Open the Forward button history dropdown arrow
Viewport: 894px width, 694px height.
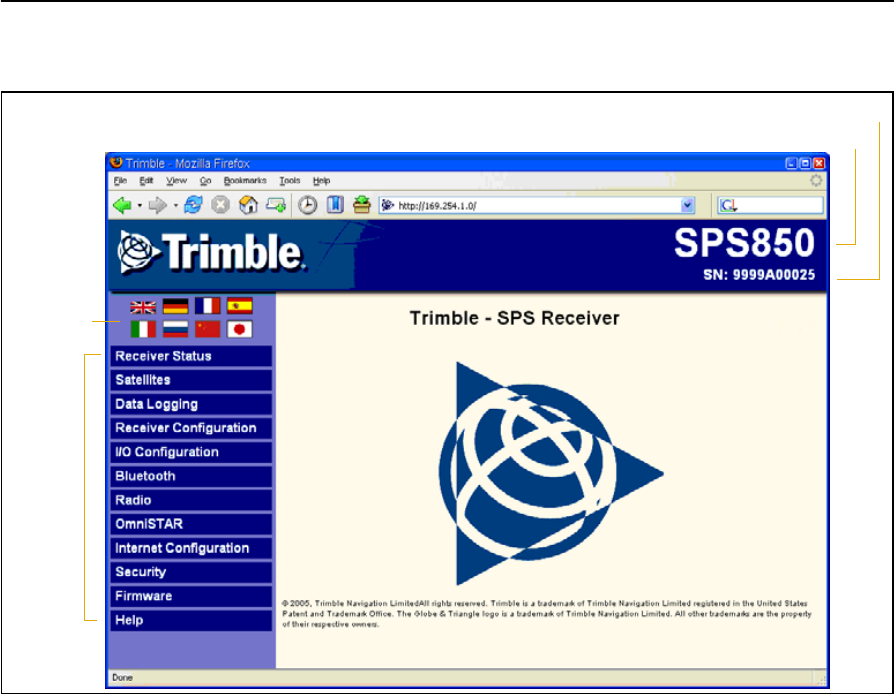click(x=176, y=206)
